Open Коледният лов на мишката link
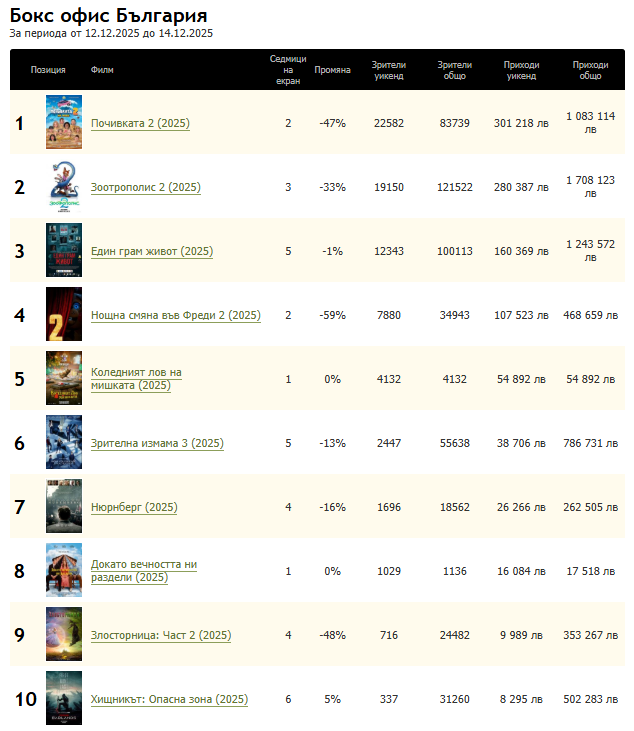This screenshot has height=731, width=634. click(x=136, y=379)
